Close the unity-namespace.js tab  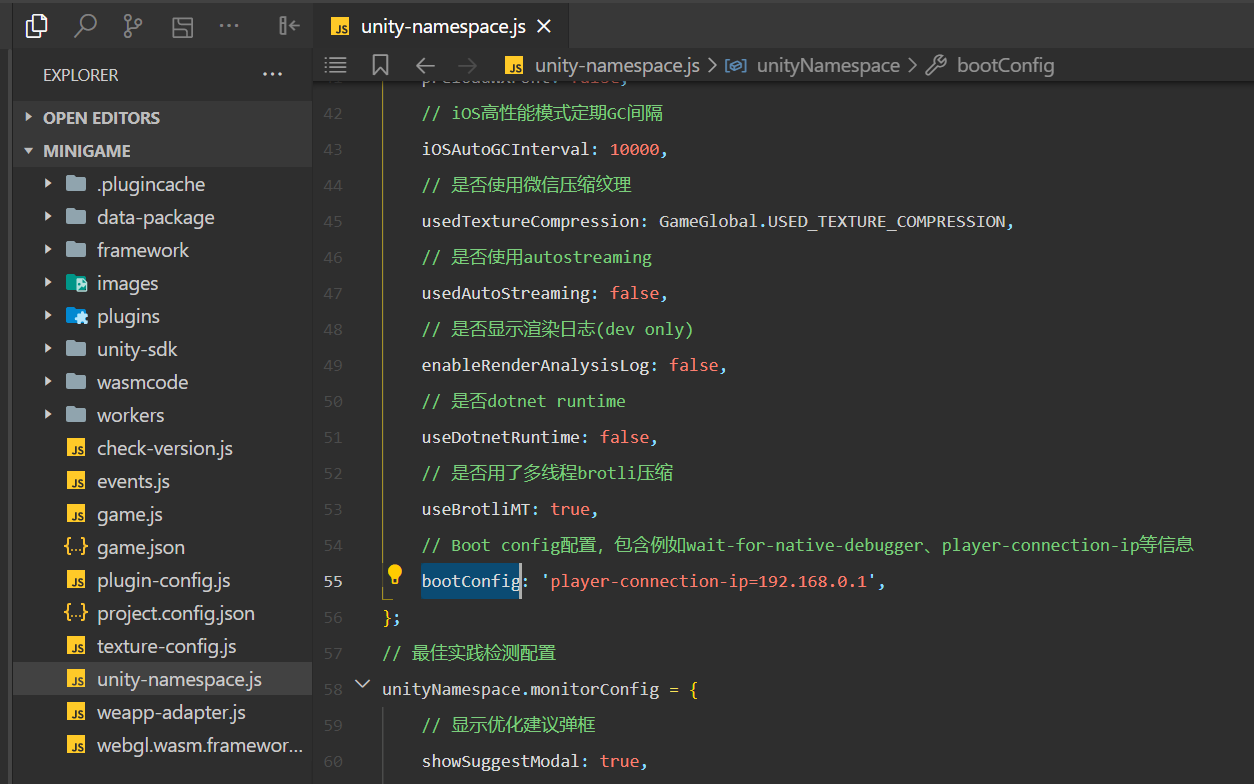(x=544, y=27)
